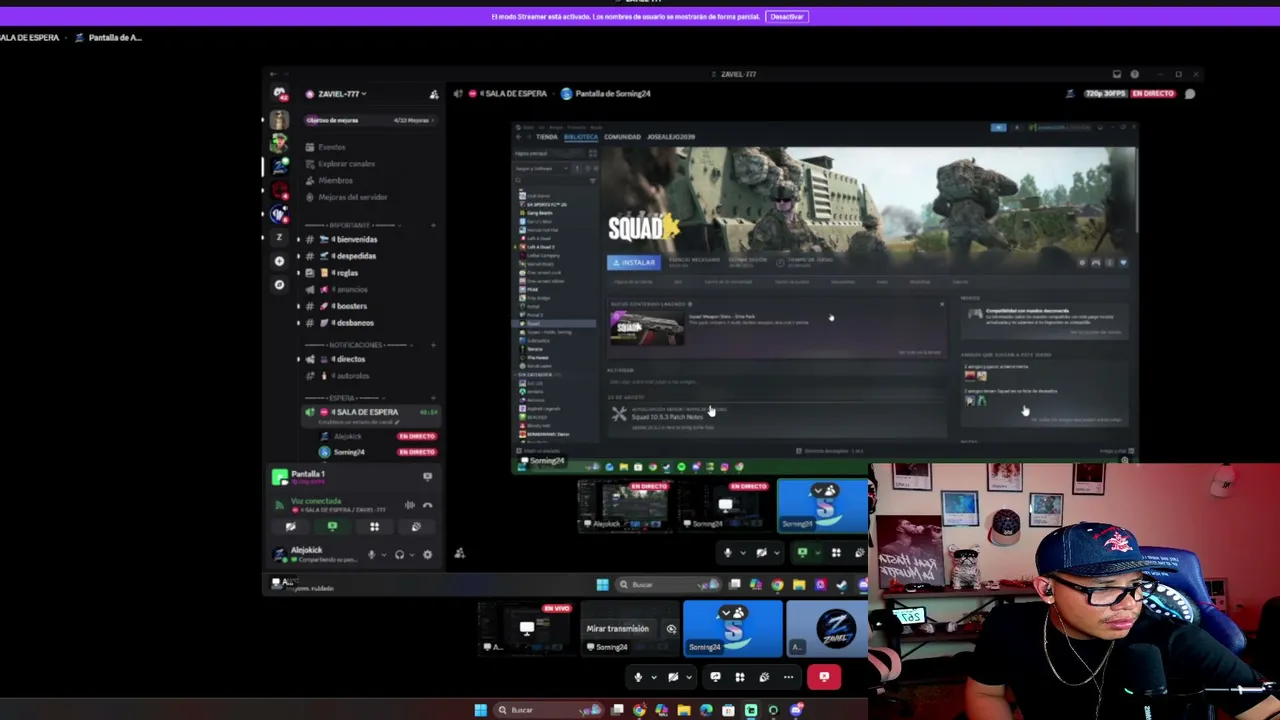The height and width of the screenshot is (720, 1280).
Task: Open the Squad game settings gear in Steam
Action: pyautogui.click(x=1082, y=263)
